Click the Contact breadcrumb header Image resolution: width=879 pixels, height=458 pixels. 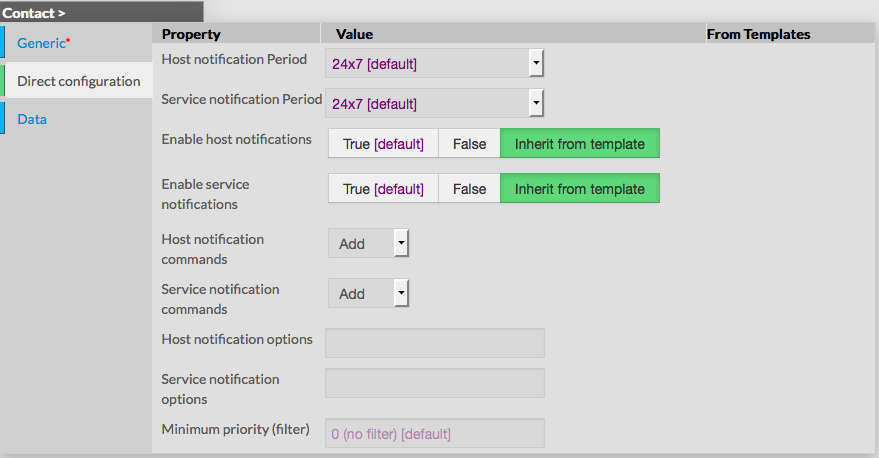click(34, 13)
